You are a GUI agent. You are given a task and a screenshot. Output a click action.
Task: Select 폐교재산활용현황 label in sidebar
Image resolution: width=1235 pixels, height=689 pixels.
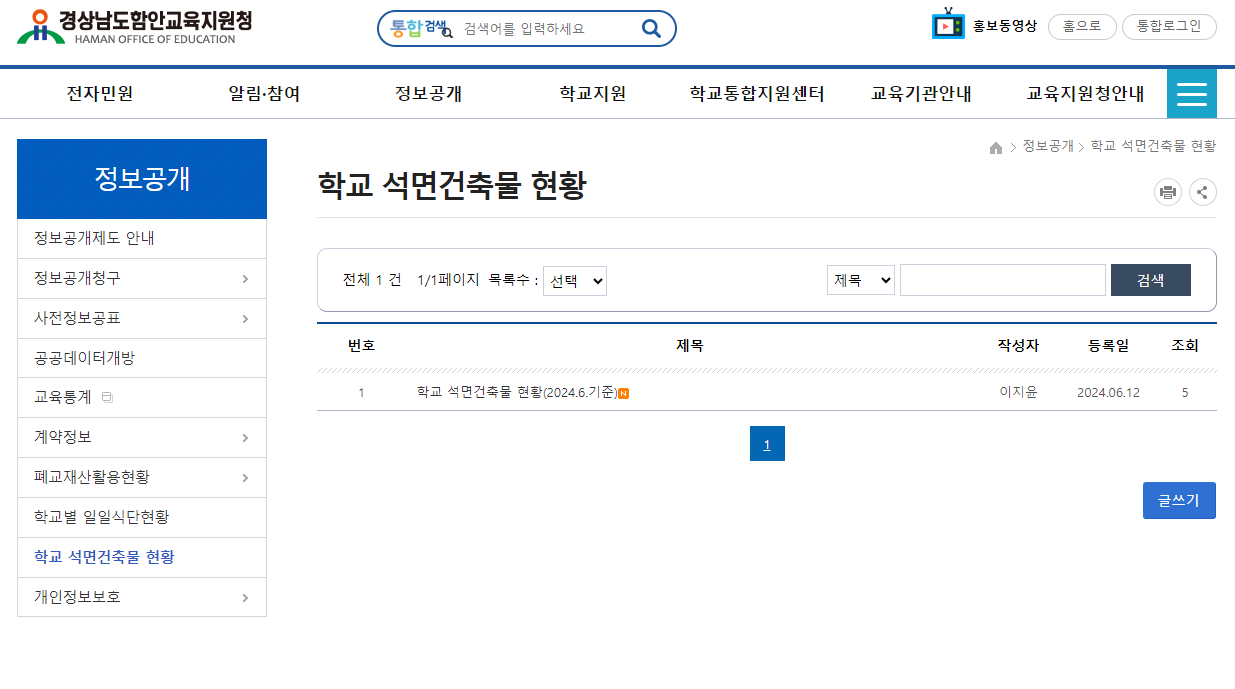coord(92,478)
